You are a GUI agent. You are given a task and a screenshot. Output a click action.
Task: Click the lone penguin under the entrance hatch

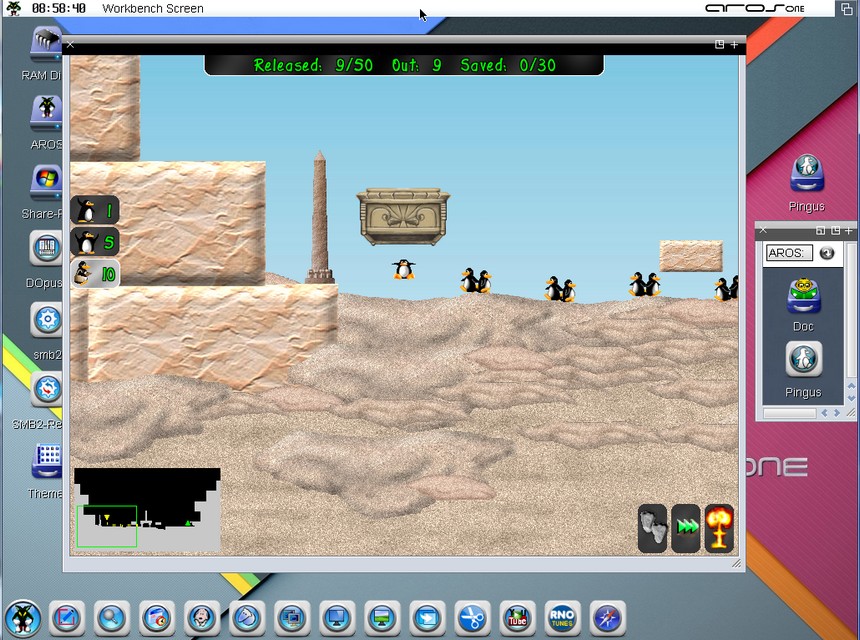403,268
